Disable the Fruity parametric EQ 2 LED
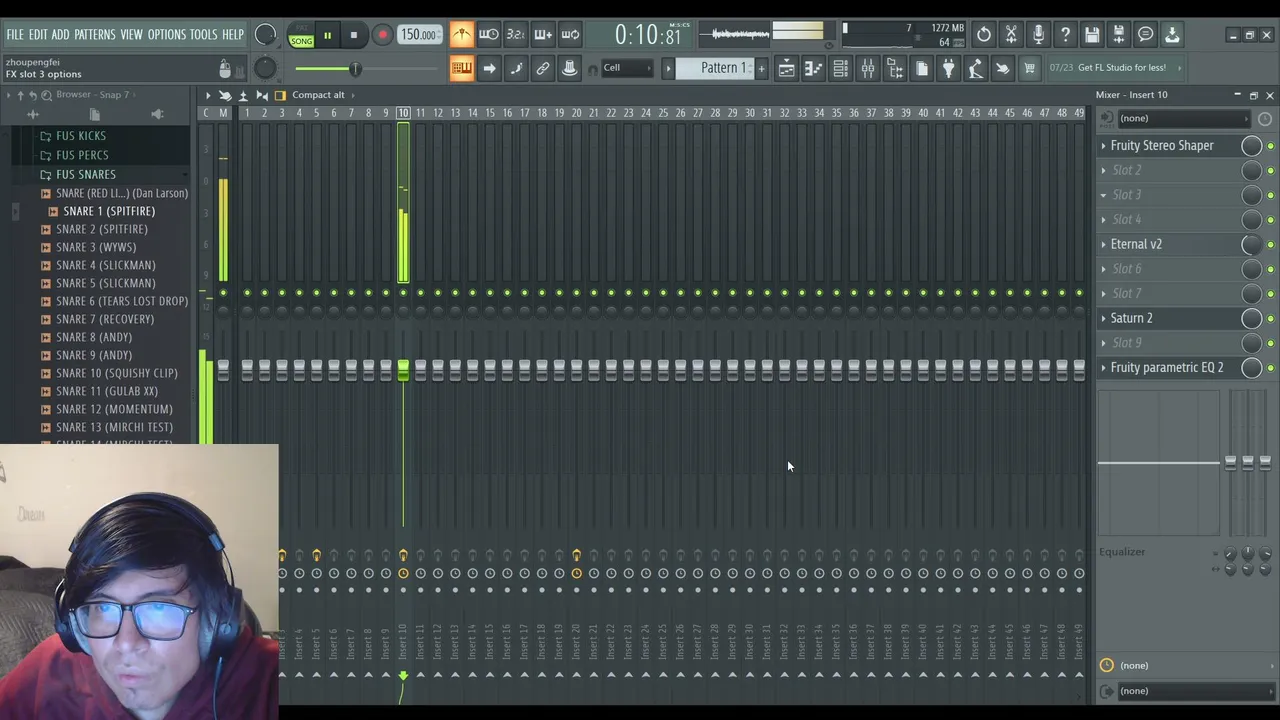This screenshot has width=1280, height=720. point(1271,368)
